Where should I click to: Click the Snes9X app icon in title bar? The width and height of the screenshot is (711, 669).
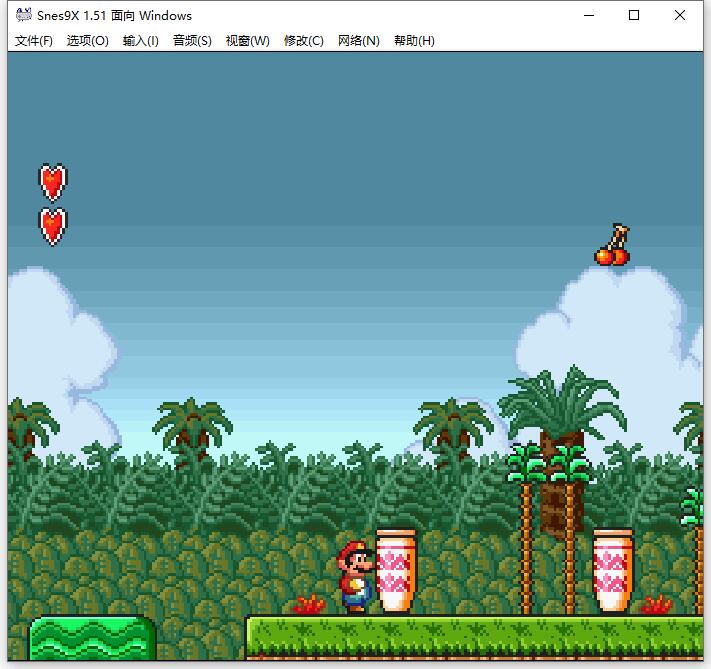24,15
